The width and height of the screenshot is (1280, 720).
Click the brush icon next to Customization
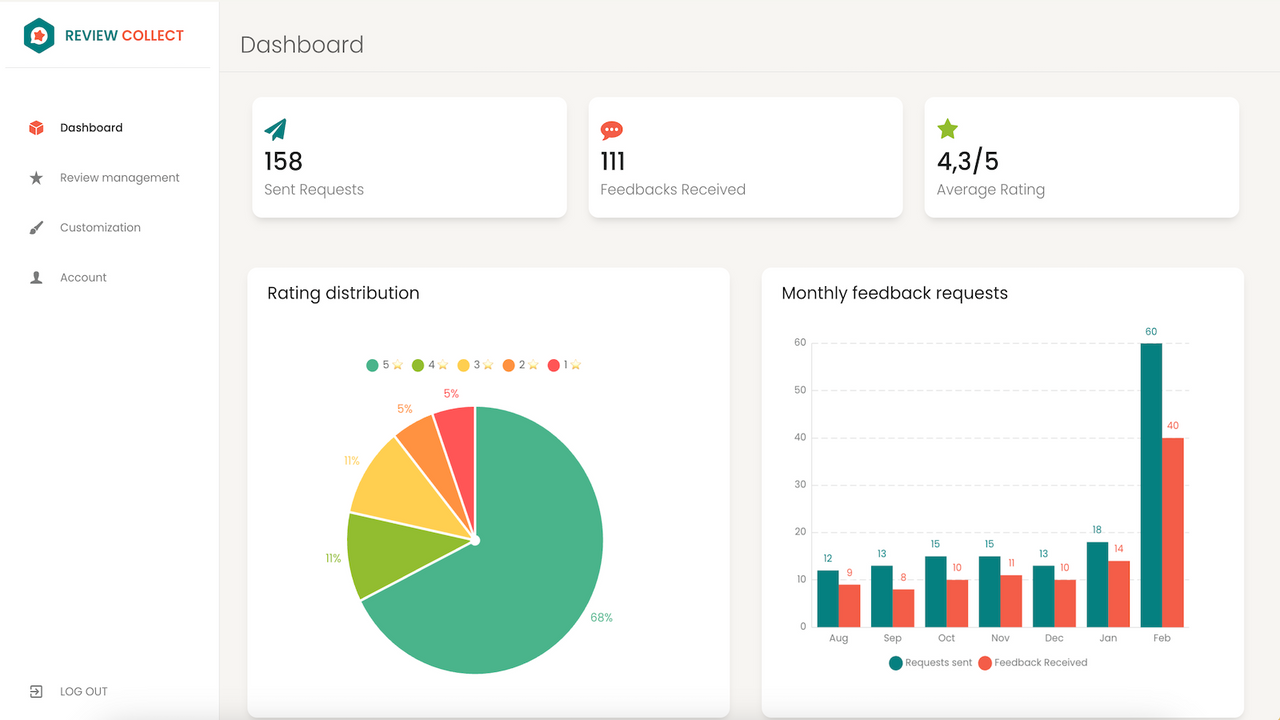coord(37,227)
